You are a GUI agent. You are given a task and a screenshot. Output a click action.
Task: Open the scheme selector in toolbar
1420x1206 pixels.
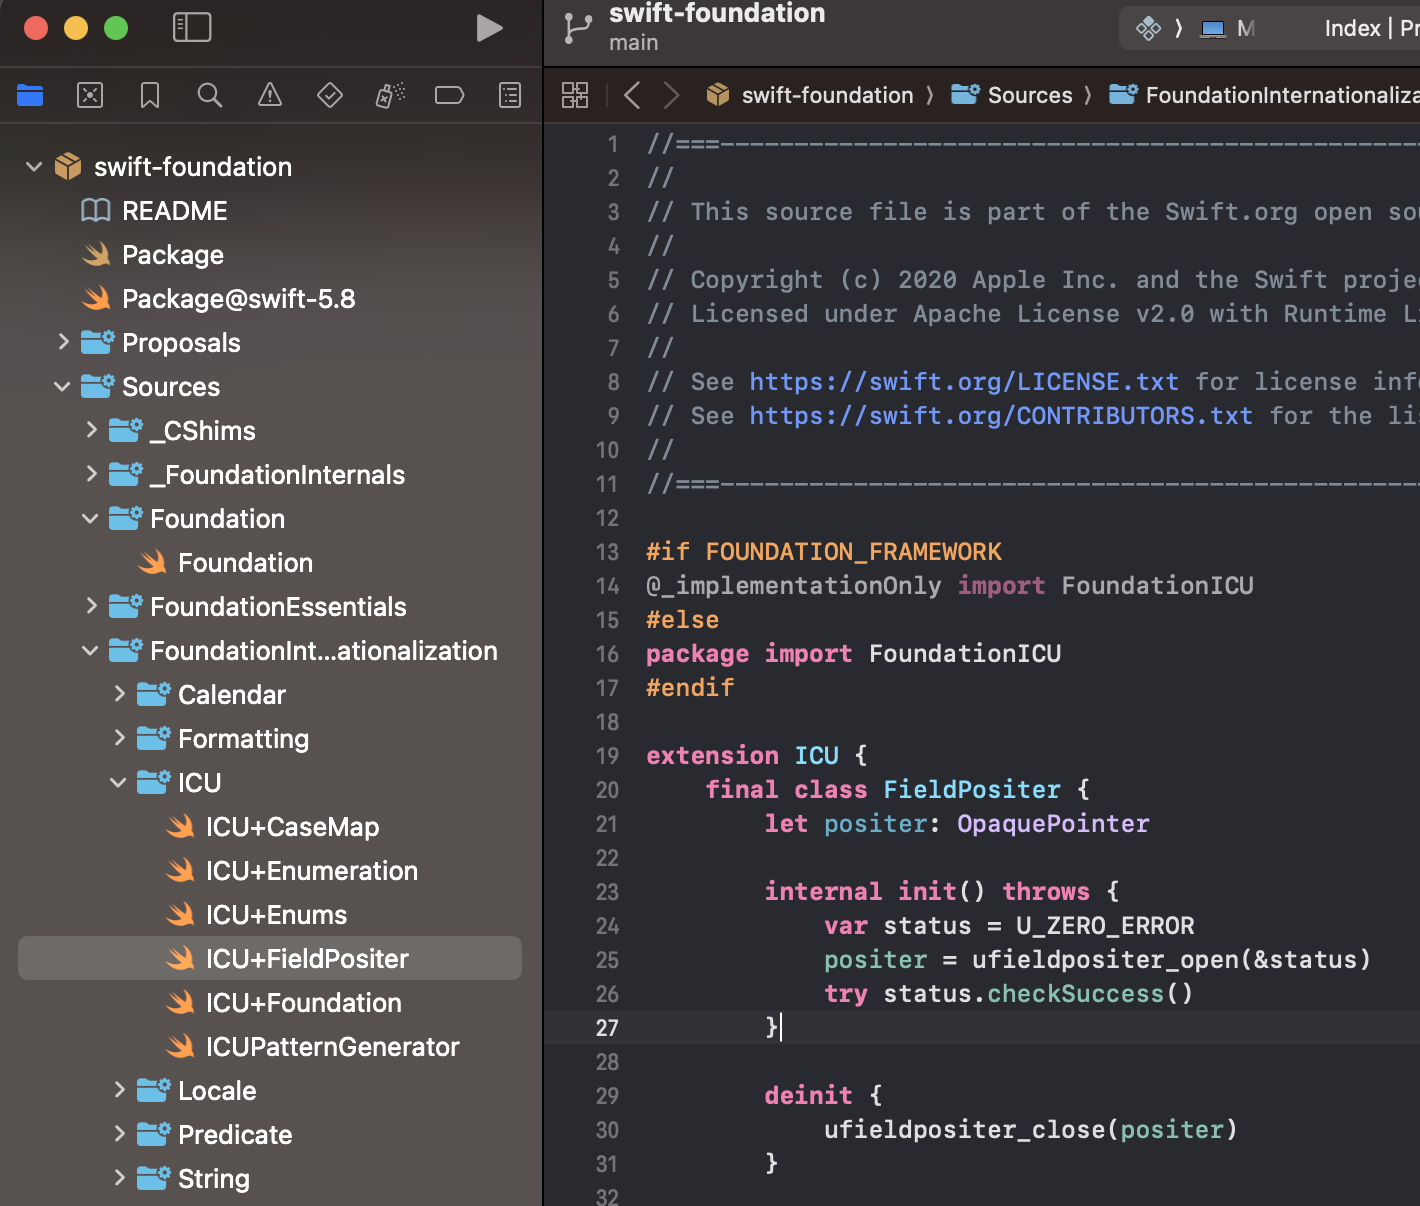tap(1149, 28)
